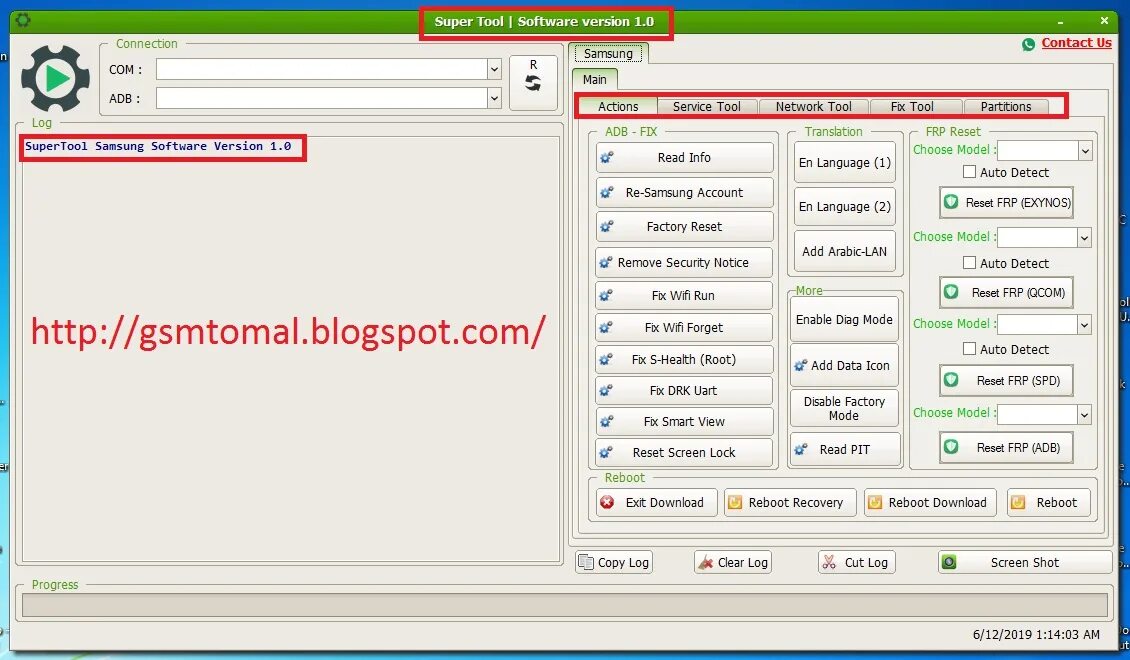Screen dimensions: 1130x660
Task: Click Reboot Recovery button
Action: coord(790,502)
